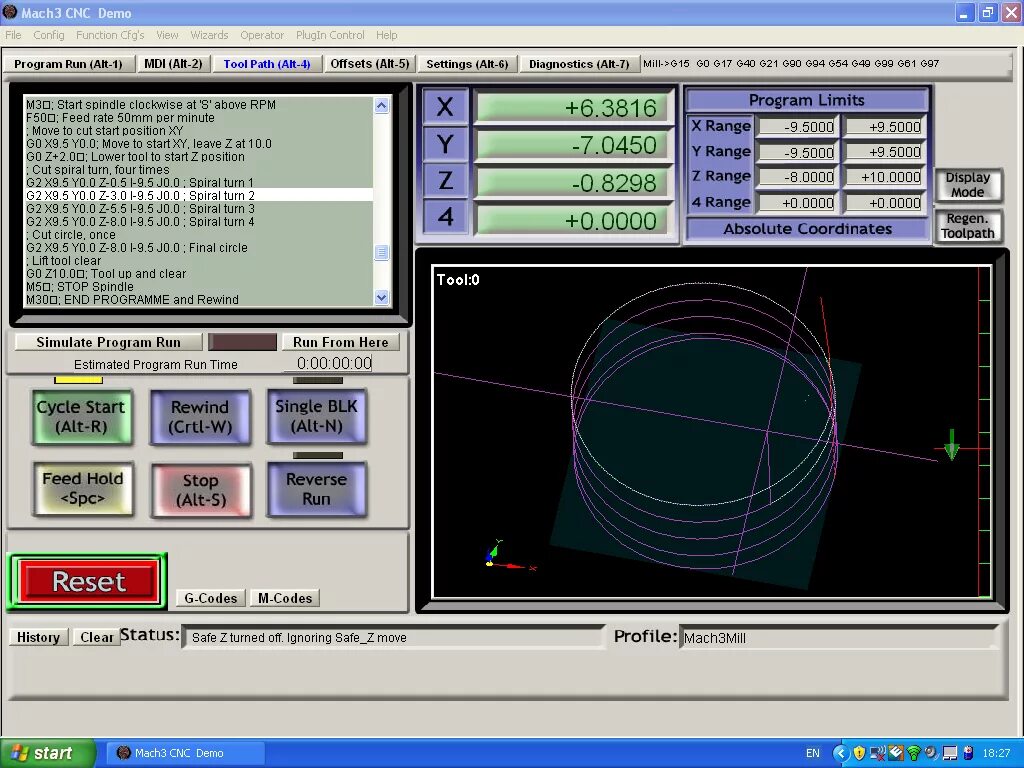This screenshot has width=1024, height=768.
Task: Open the Windows start menu
Action: tap(47, 753)
